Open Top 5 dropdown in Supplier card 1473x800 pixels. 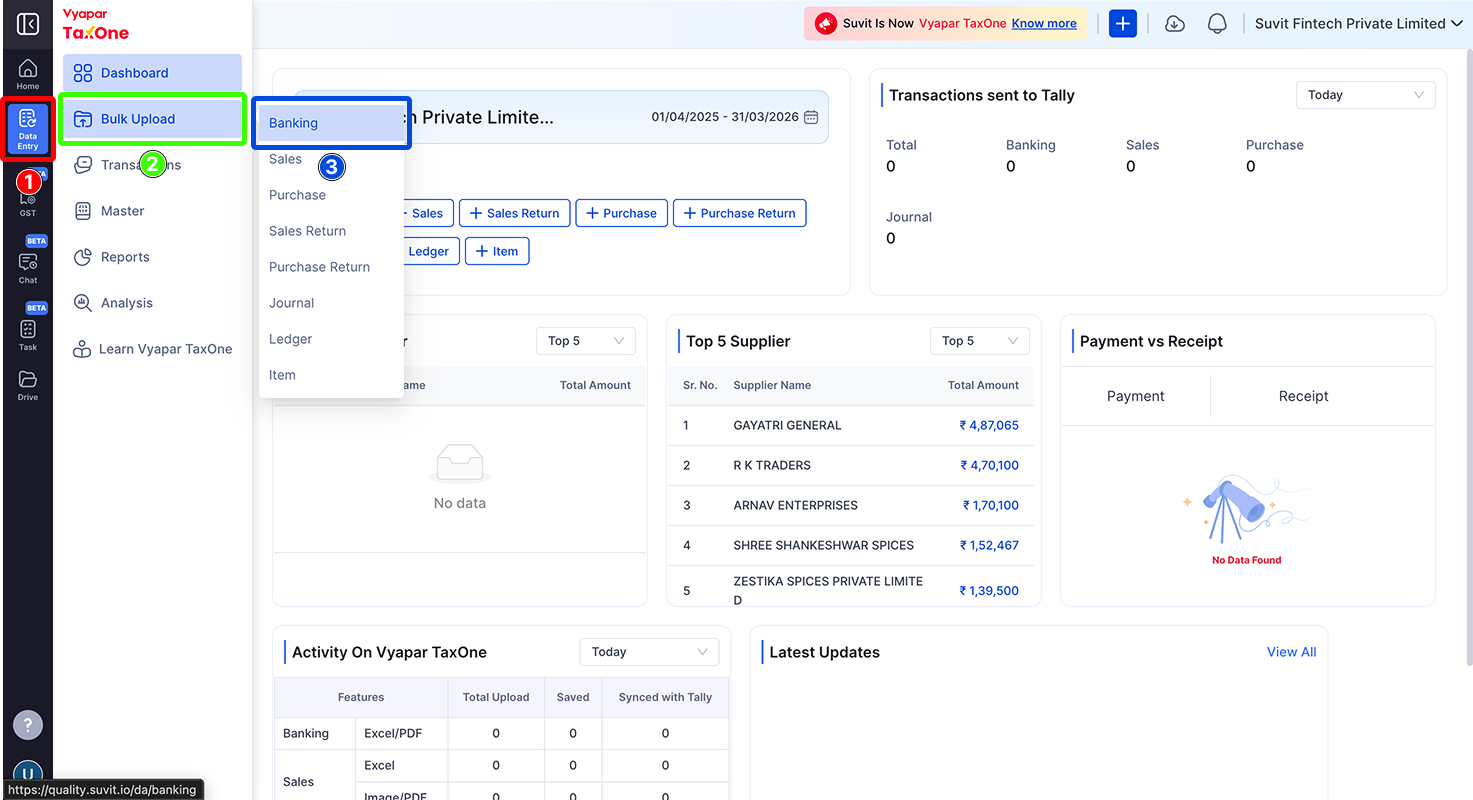coord(979,341)
